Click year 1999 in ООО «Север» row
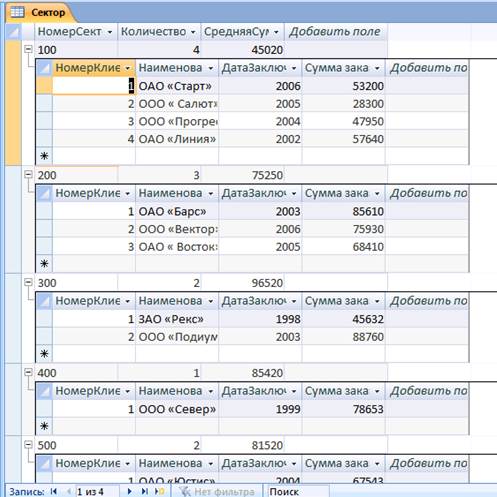The width and height of the screenshot is (497, 497). click(288, 409)
